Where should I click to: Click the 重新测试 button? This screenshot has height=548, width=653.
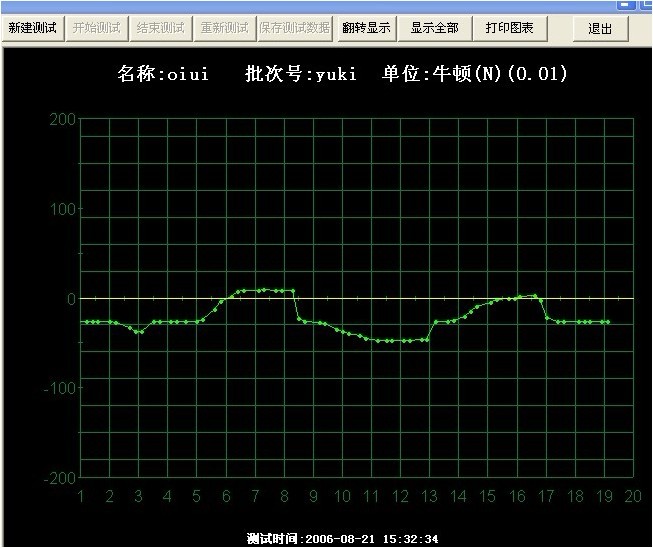tap(225, 28)
